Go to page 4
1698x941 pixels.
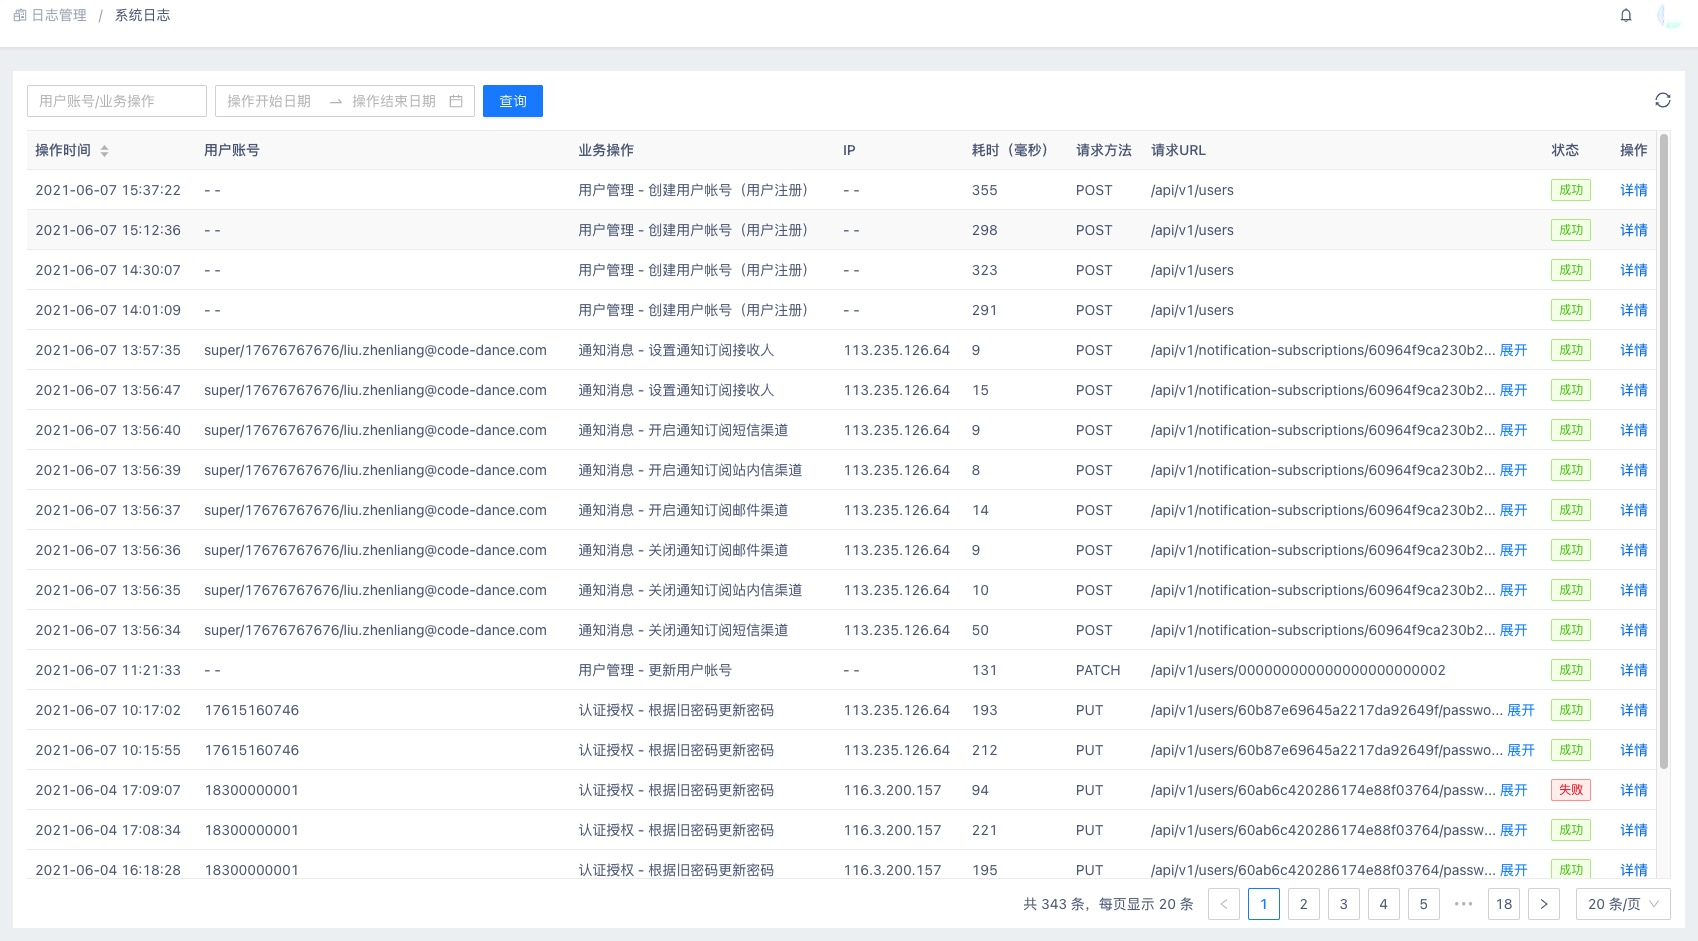[1384, 904]
